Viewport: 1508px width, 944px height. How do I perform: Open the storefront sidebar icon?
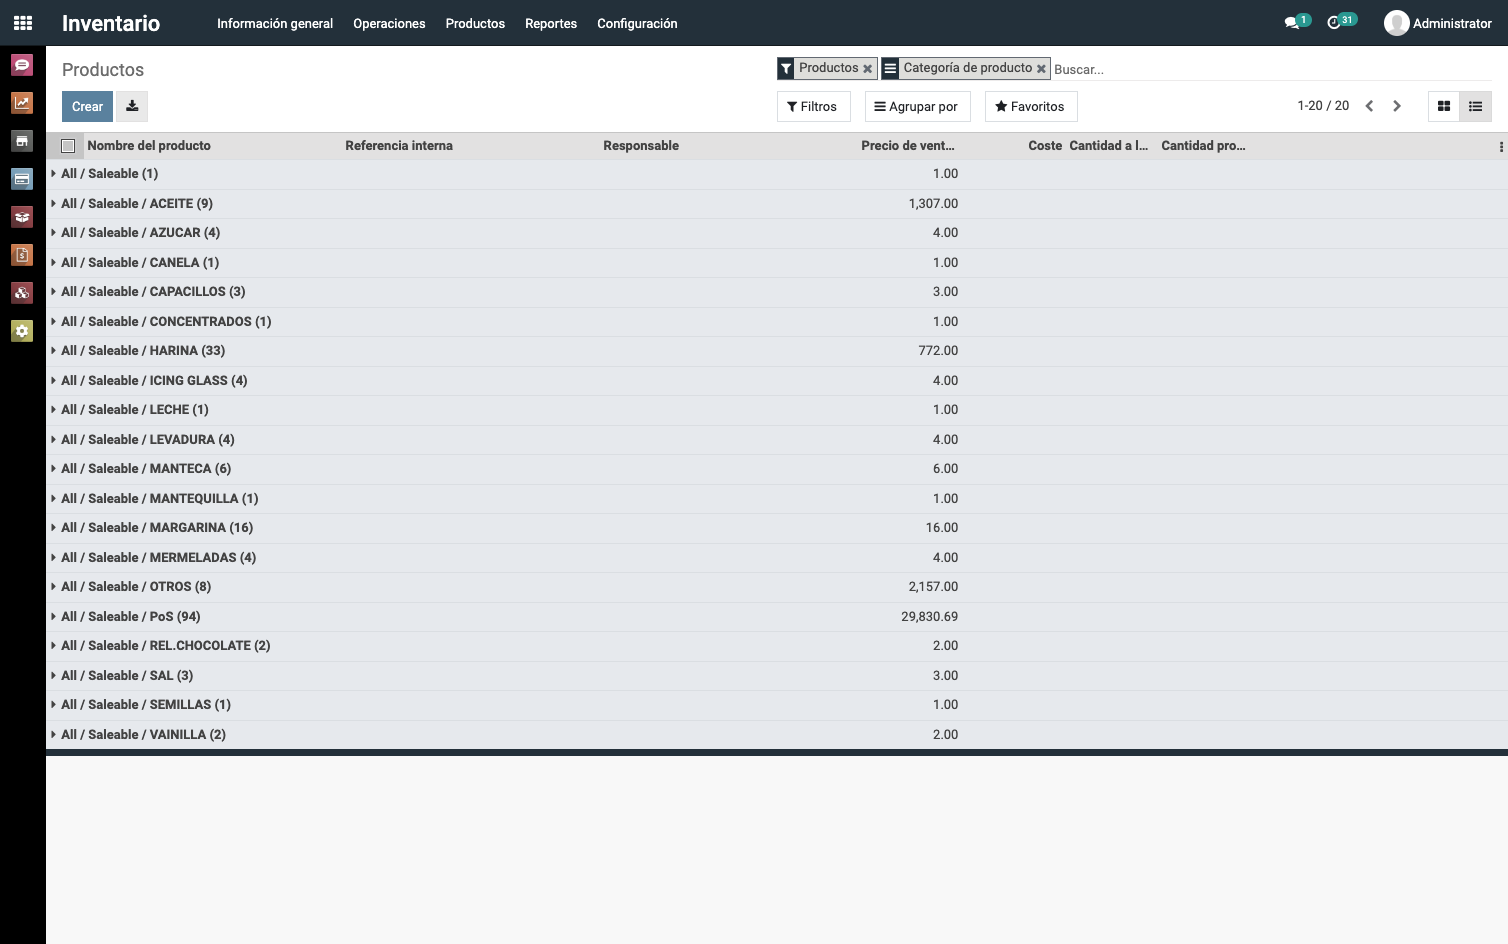coord(22,141)
